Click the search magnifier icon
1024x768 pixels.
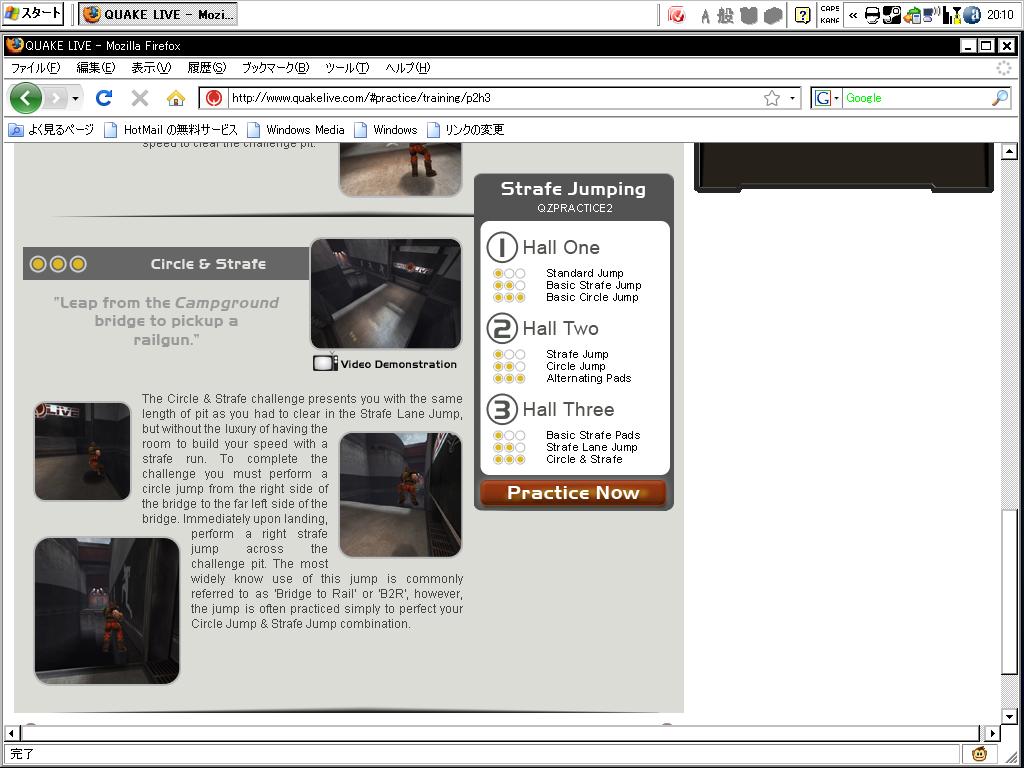(1000, 98)
